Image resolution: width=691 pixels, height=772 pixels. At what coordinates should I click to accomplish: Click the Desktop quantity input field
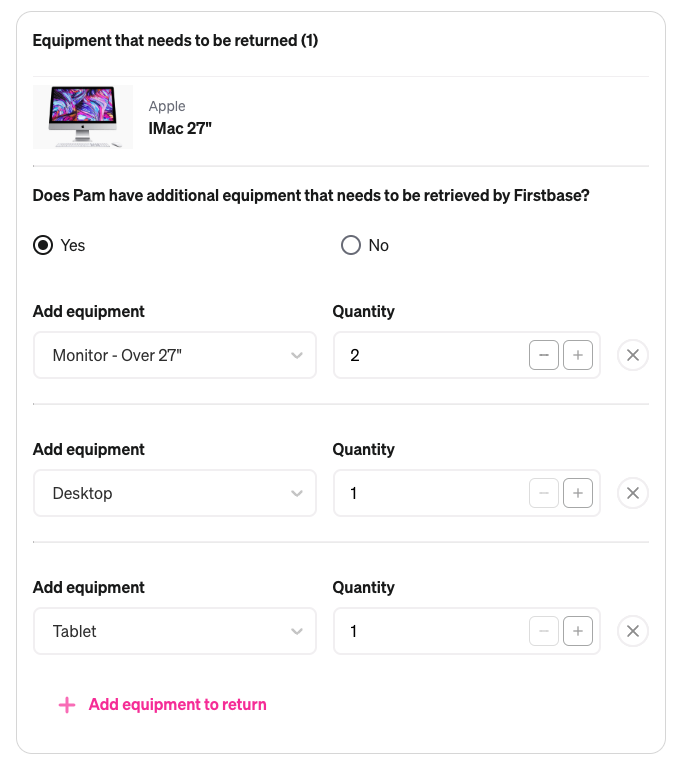[x=428, y=493]
